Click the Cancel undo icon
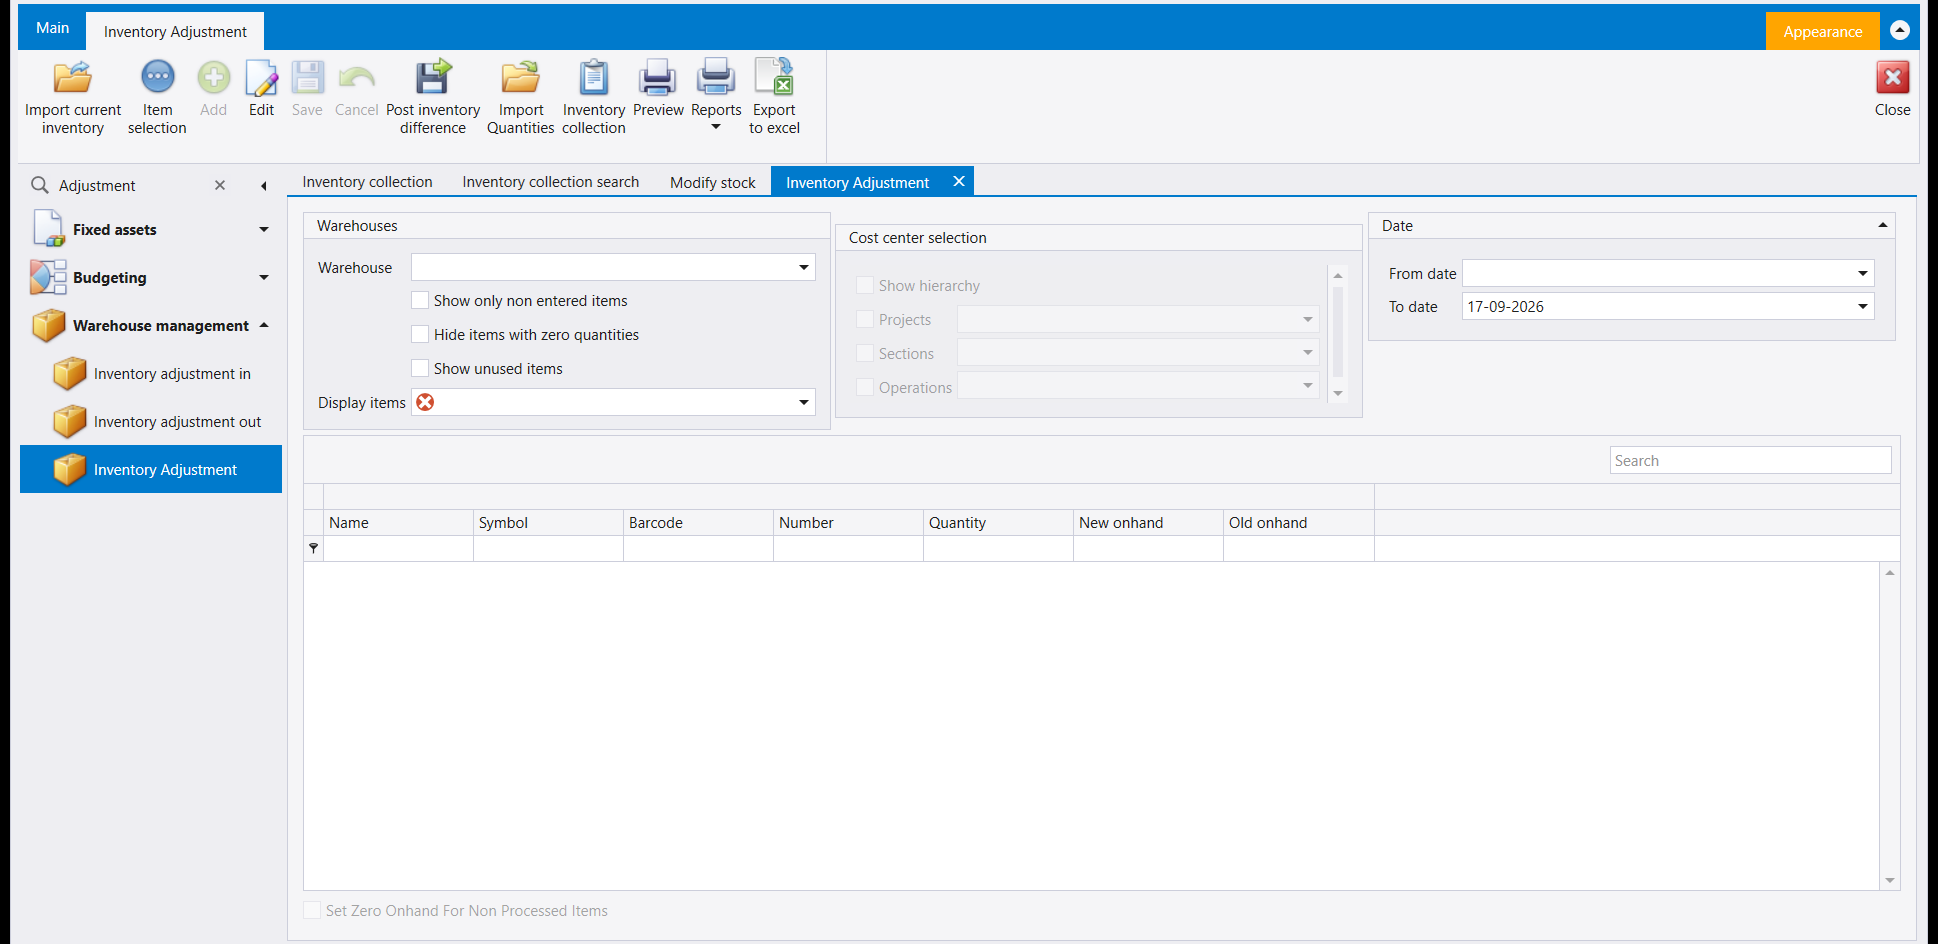Image resolution: width=1938 pixels, height=944 pixels. click(x=356, y=78)
